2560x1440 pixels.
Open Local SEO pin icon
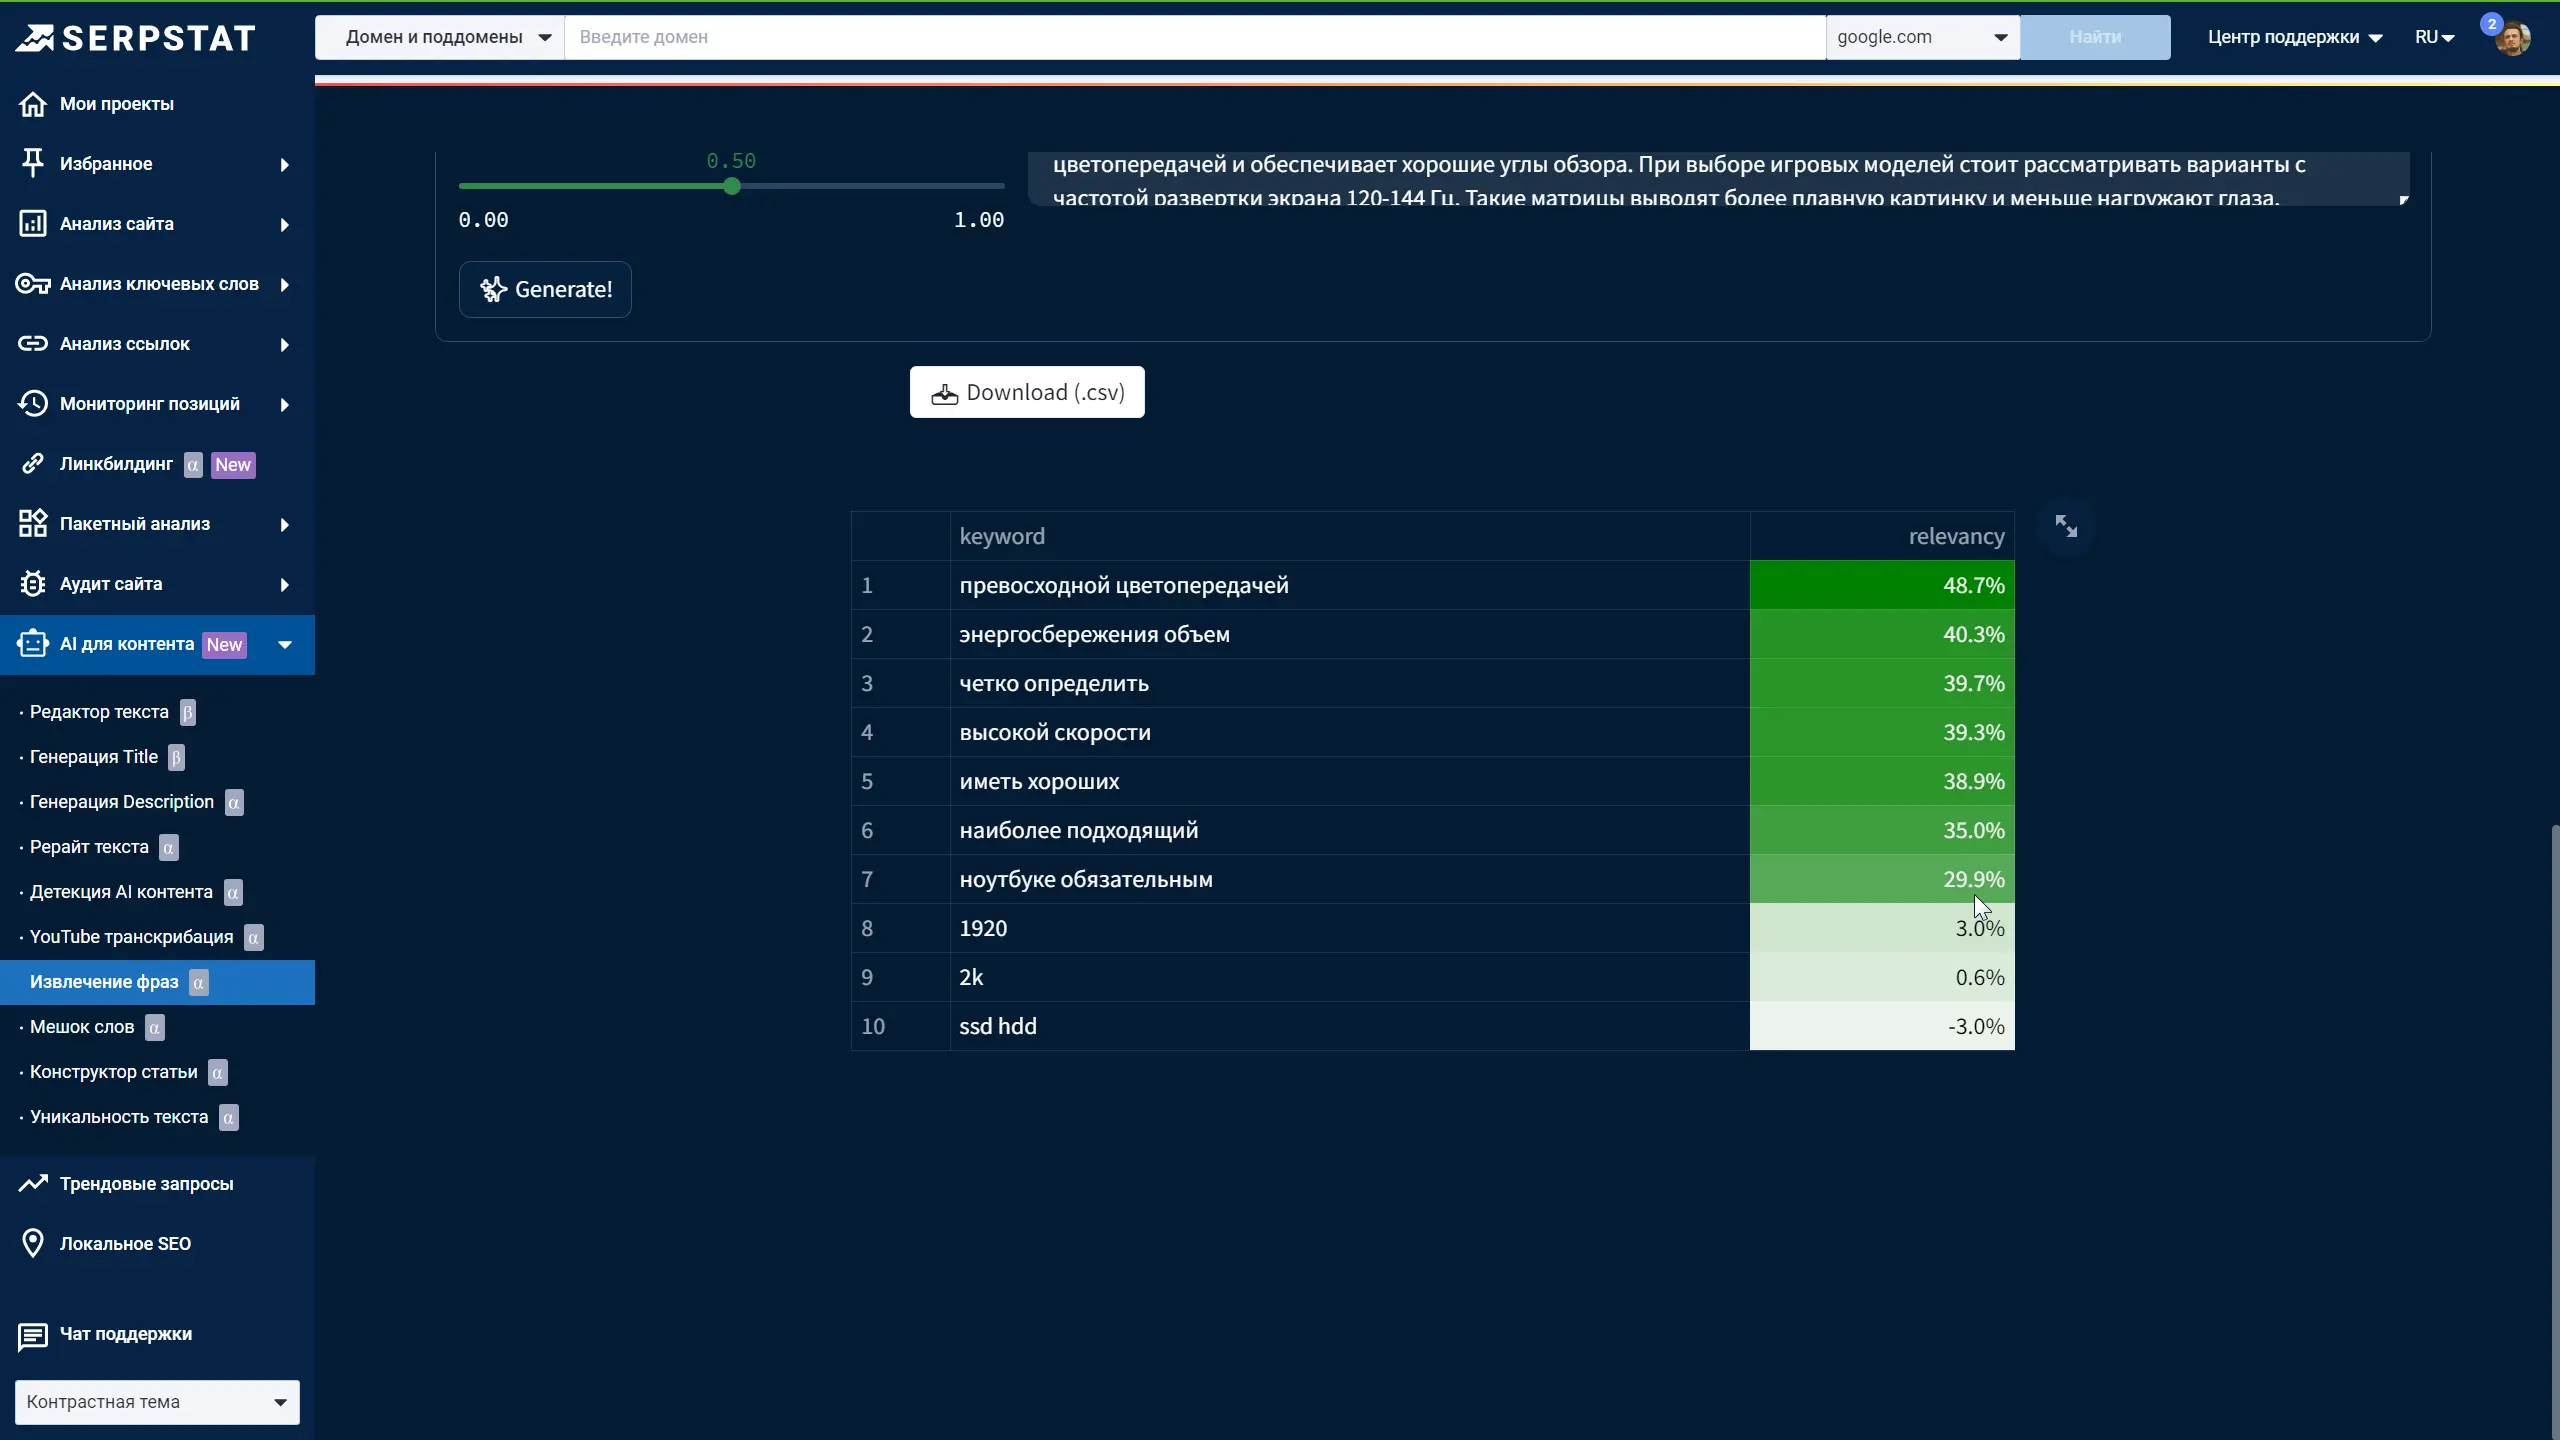33,1243
